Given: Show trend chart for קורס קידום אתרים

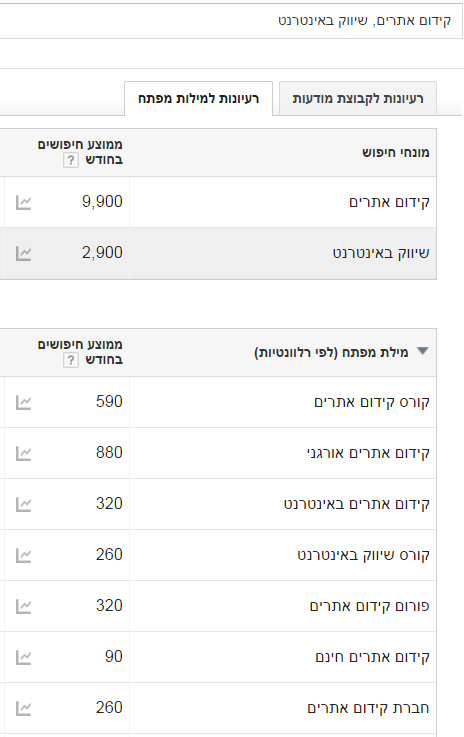Looking at the screenshot, I should click(x=24, y=402).
